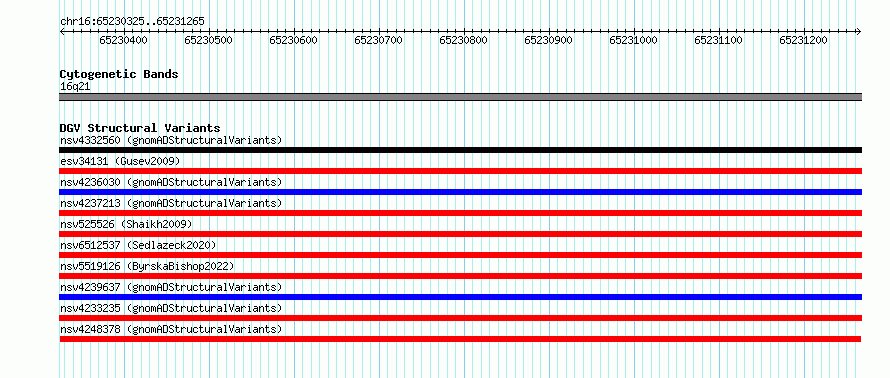Click the red nsv5519126 variant bar

coord(460,276)
